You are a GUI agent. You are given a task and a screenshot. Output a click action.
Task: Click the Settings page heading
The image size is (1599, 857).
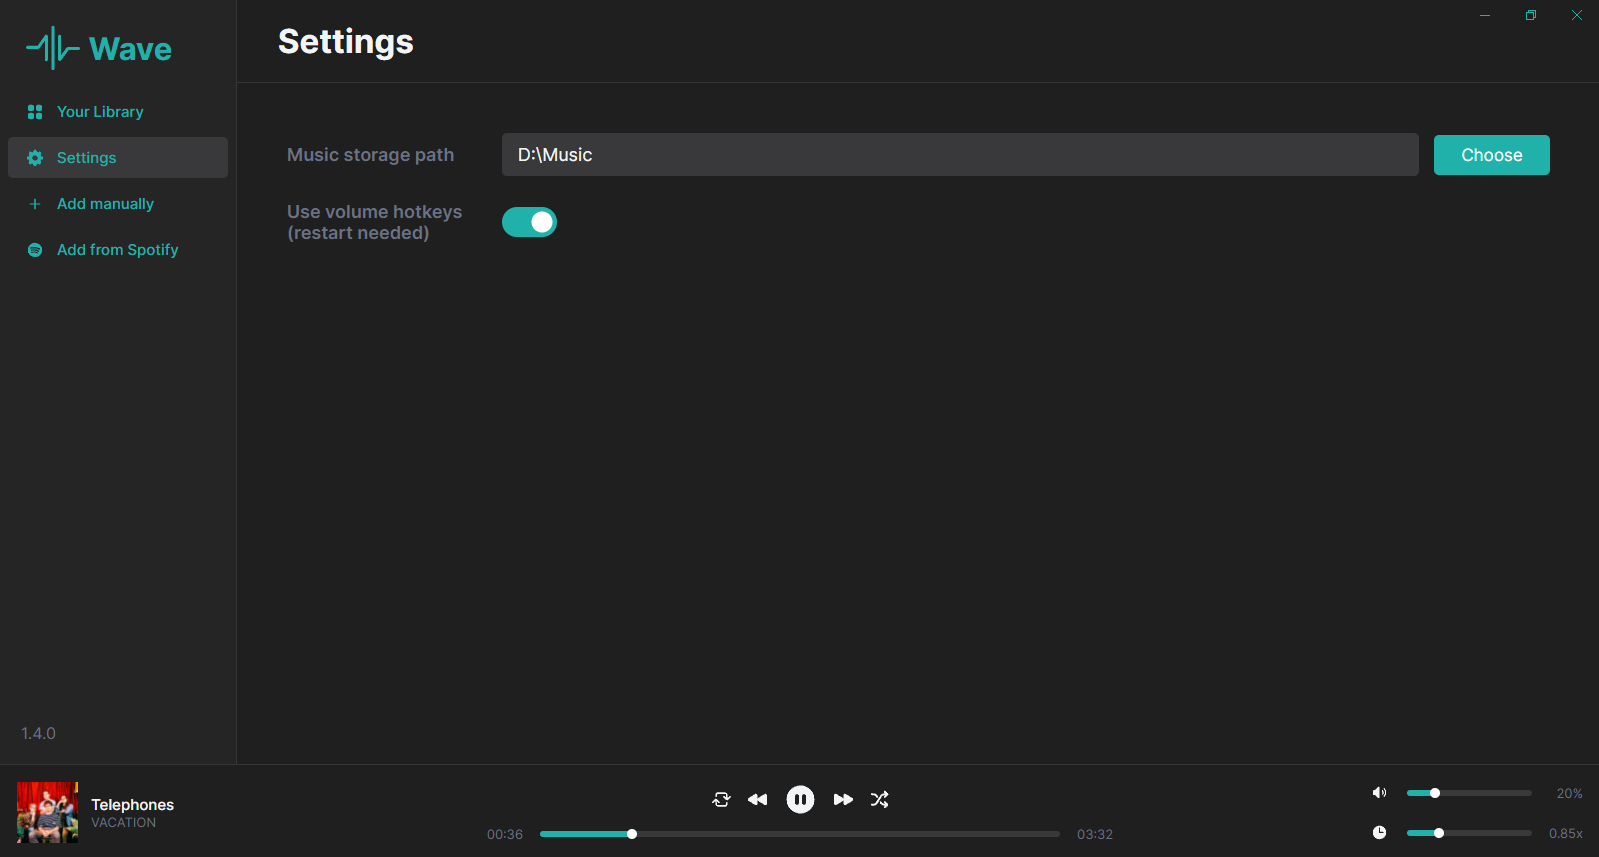346,42
